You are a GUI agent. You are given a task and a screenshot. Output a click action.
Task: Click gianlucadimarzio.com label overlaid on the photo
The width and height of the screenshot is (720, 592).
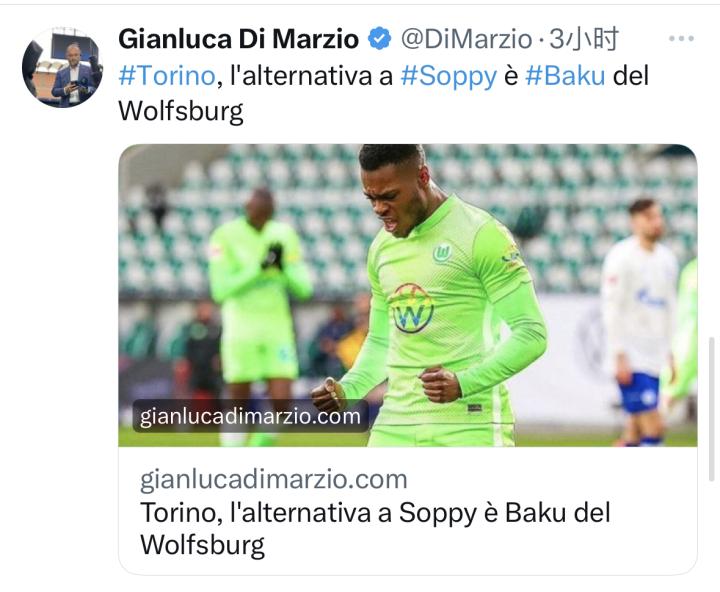point(250,416)
